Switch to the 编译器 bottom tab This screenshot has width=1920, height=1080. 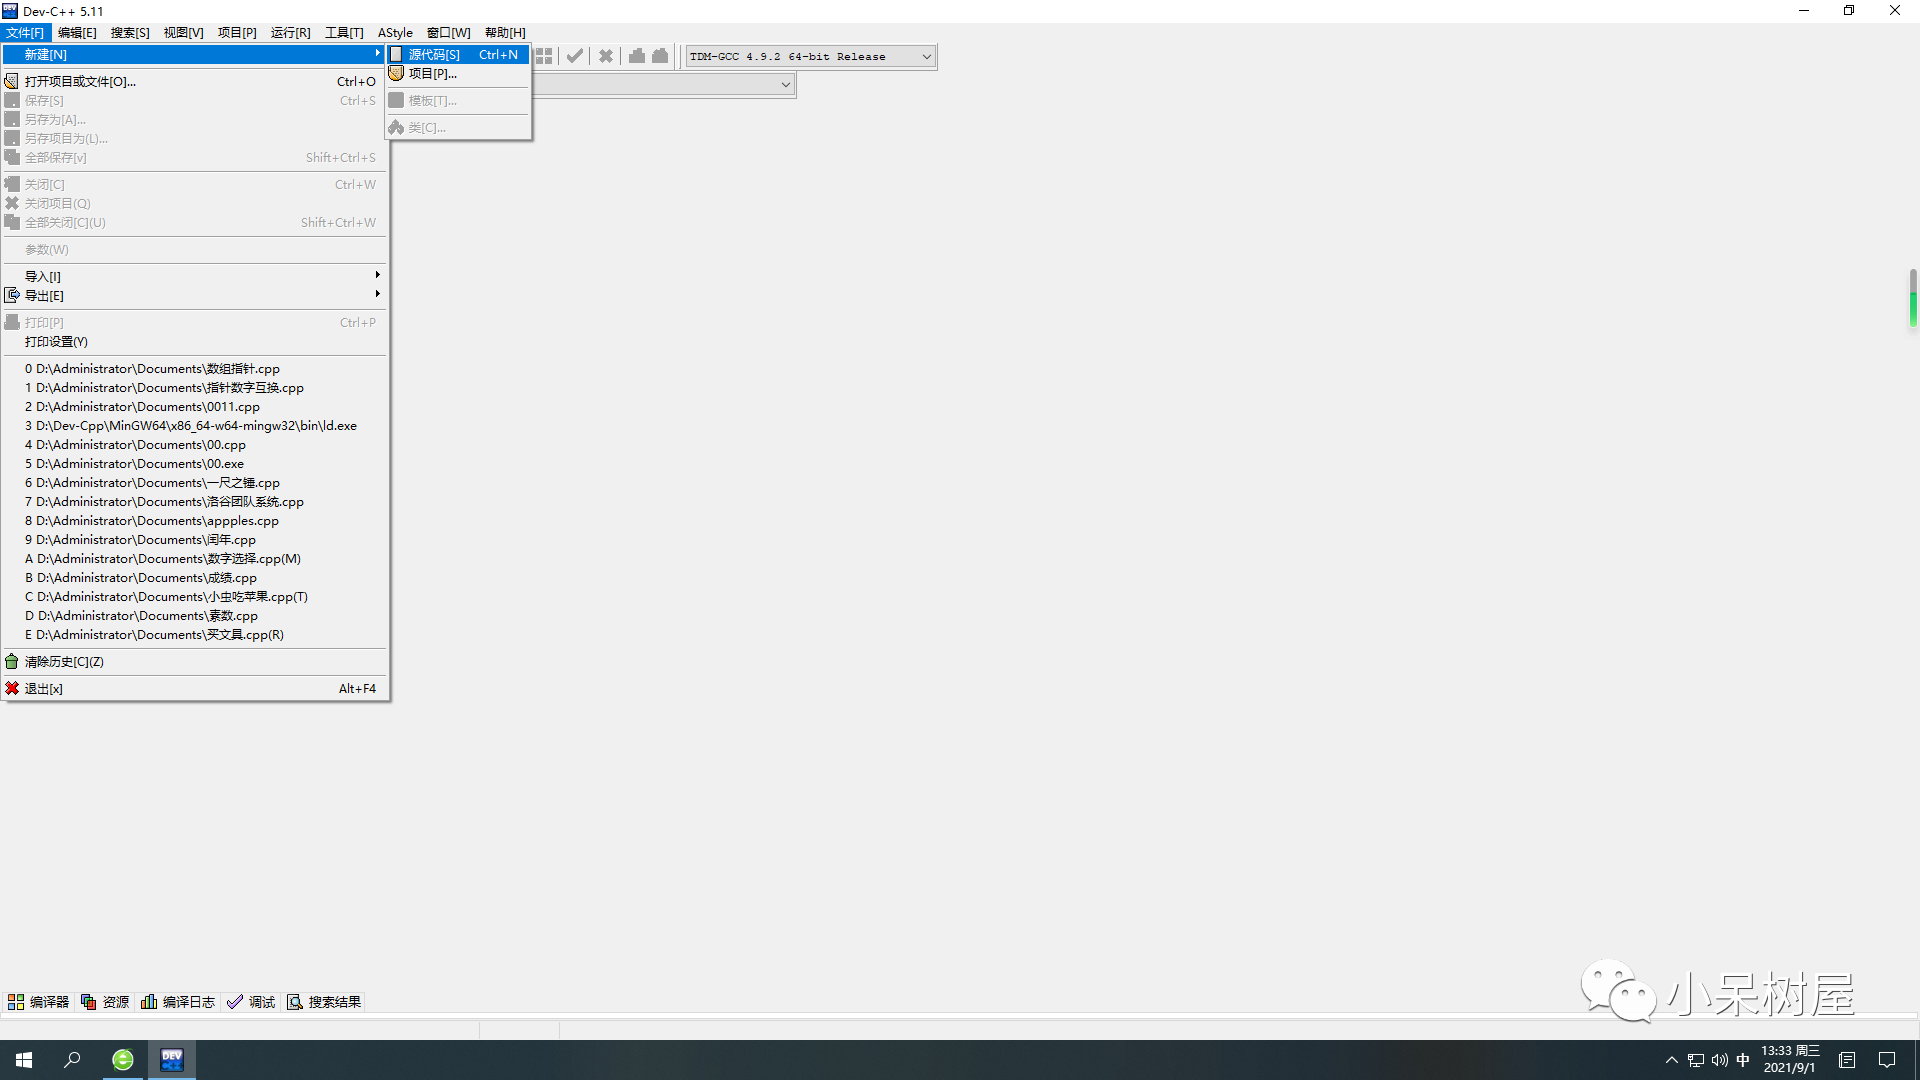coord(39,1002)
